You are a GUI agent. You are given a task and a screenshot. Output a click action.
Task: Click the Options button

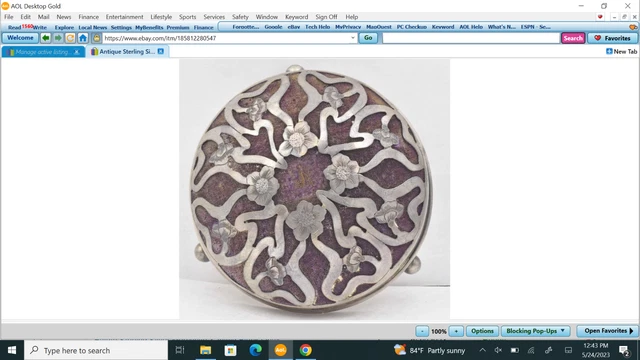(482, 331)
